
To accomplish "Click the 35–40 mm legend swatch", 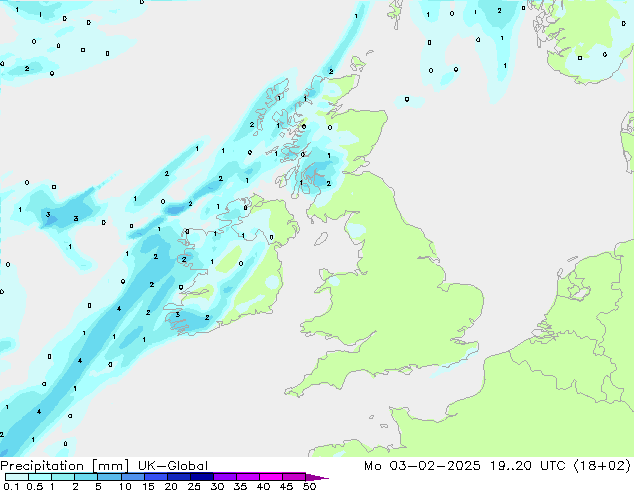I will click(248, 477).
